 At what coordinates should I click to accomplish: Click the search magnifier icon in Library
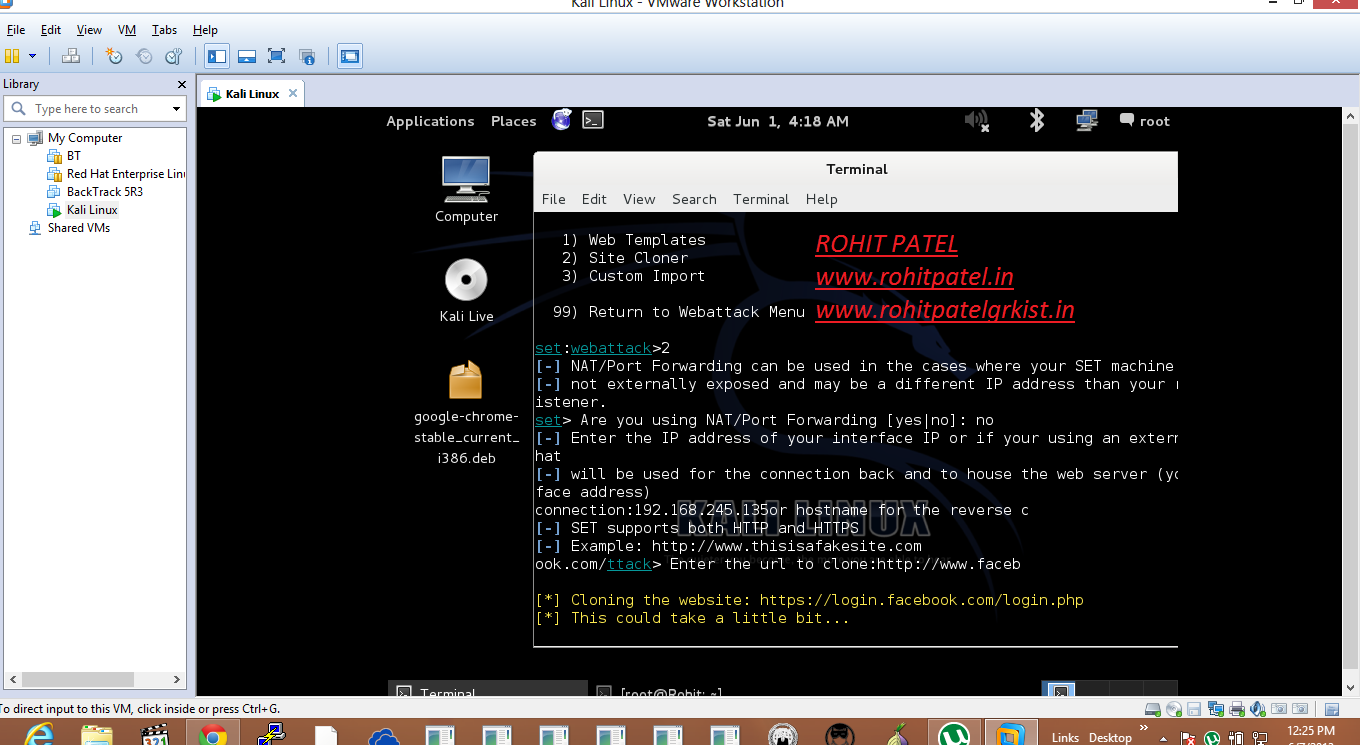18,109
